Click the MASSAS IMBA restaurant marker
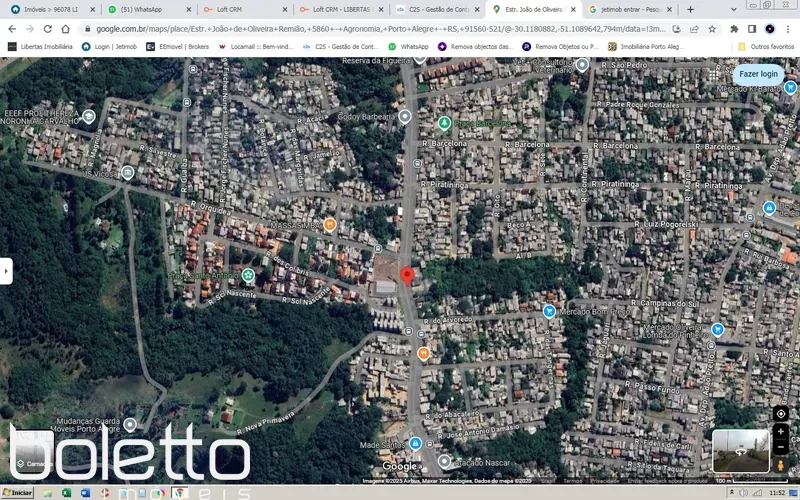This screenshot has height=500, width=800. (330, 224)
